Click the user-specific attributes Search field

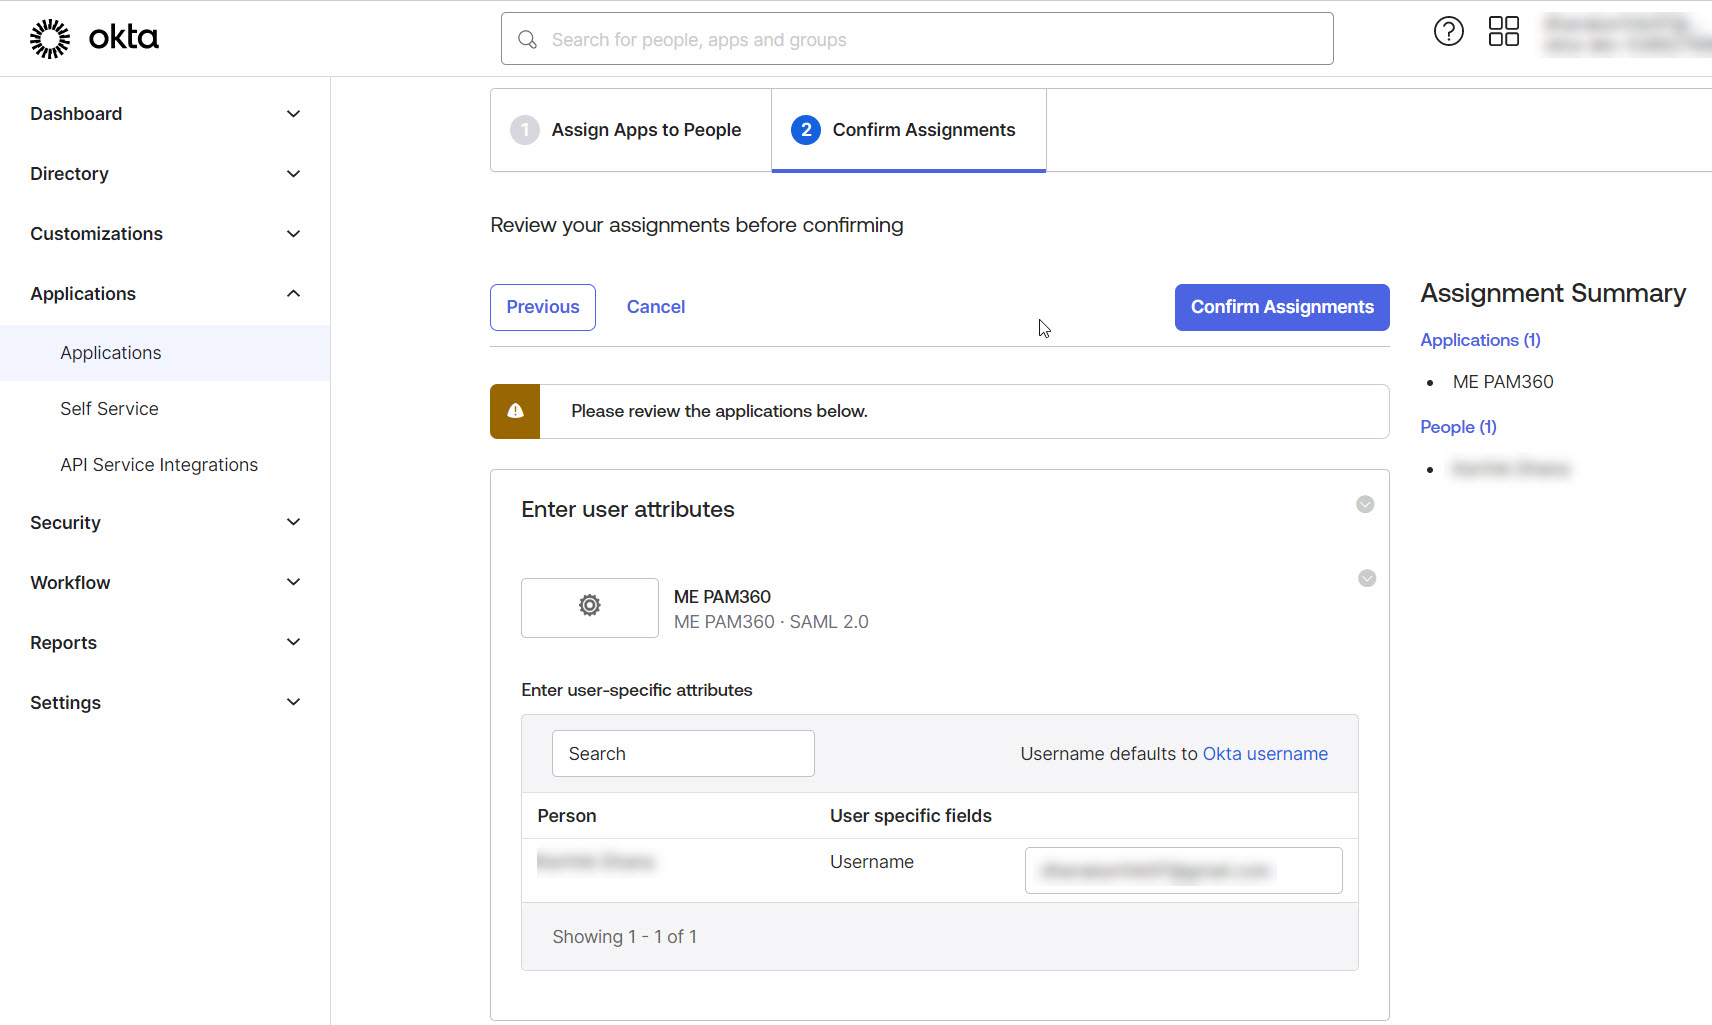coord(683,754)
